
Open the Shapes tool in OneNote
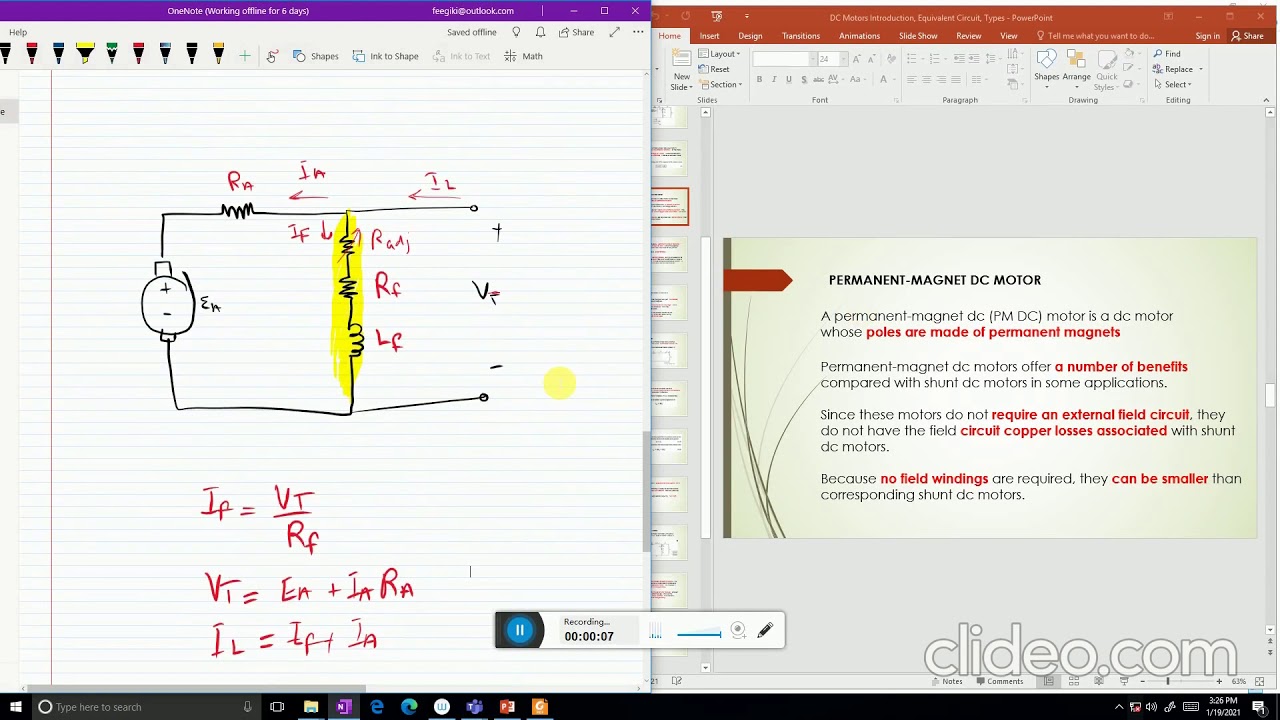coord(315,56)
